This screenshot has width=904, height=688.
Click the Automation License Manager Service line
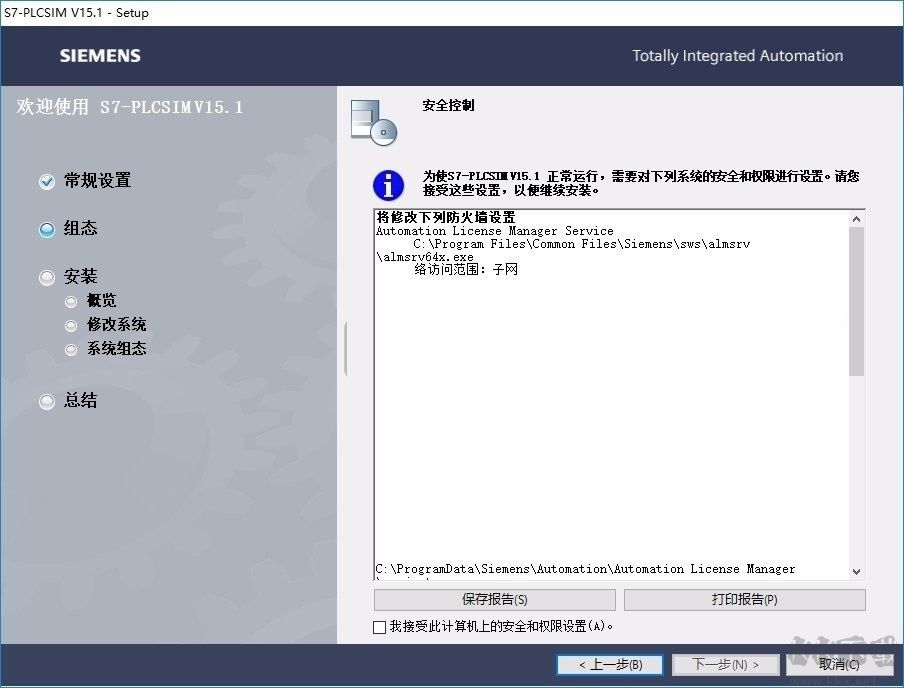coord(495,231)
